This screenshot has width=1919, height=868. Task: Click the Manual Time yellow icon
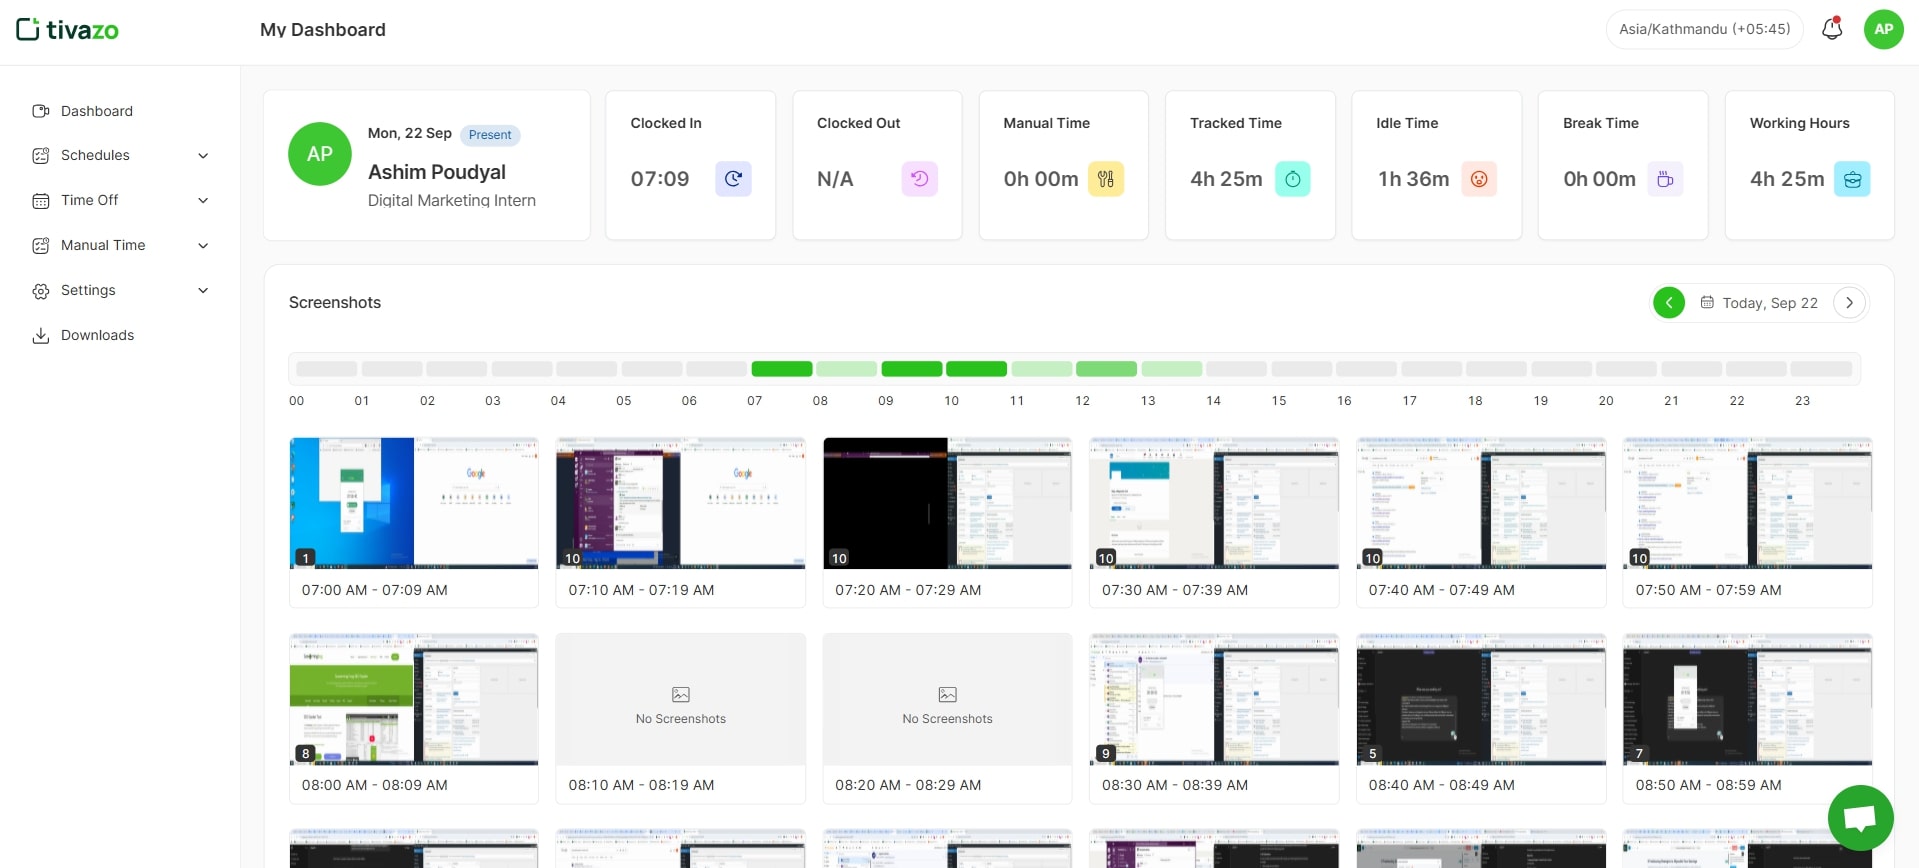pyautogui.click(x=1105, y=179)
